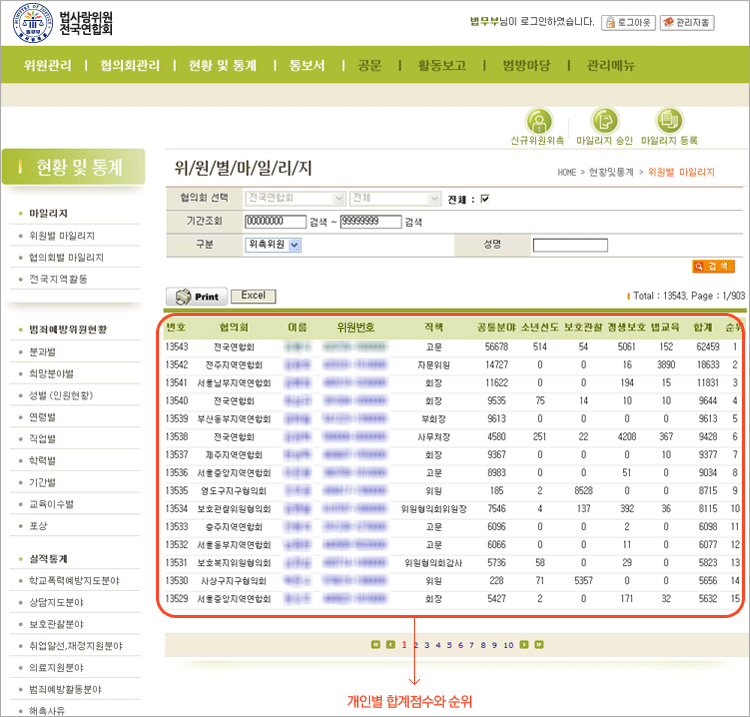The image size is (750, 717).
Task: Click the first page double-arrow icon
Action: point(376,645)
